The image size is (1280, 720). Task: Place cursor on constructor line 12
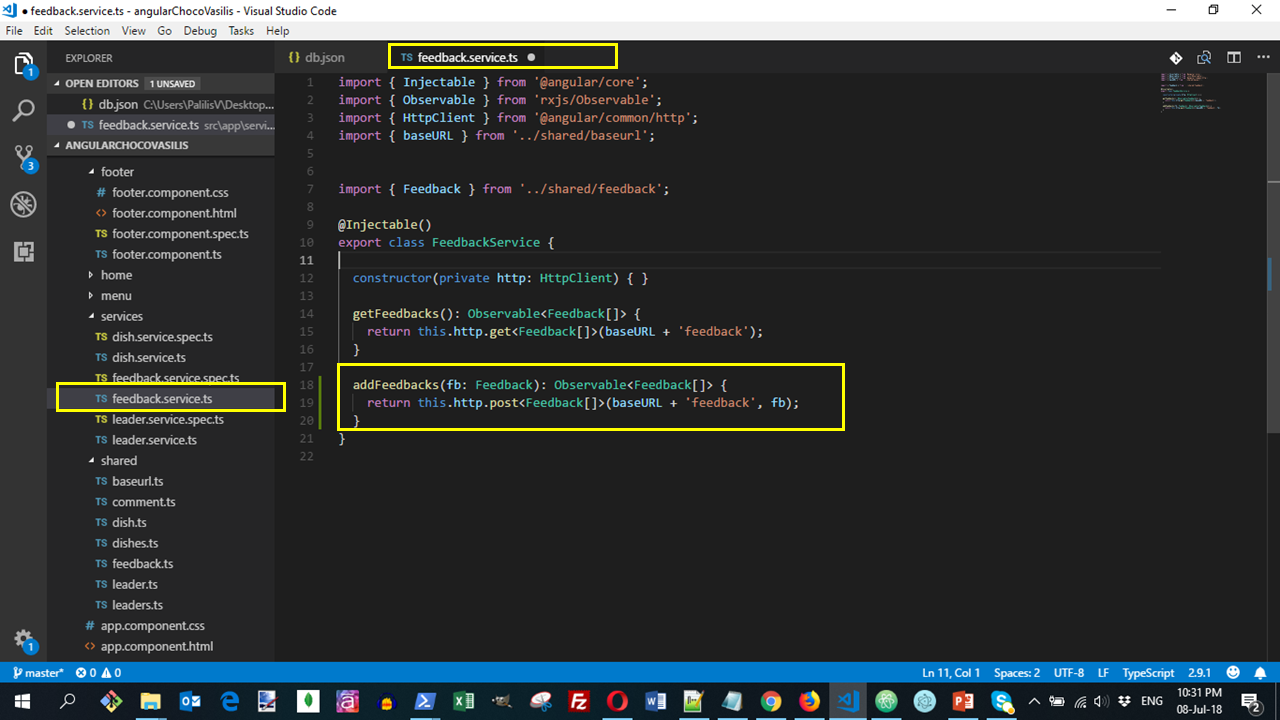tap(501, 278)
